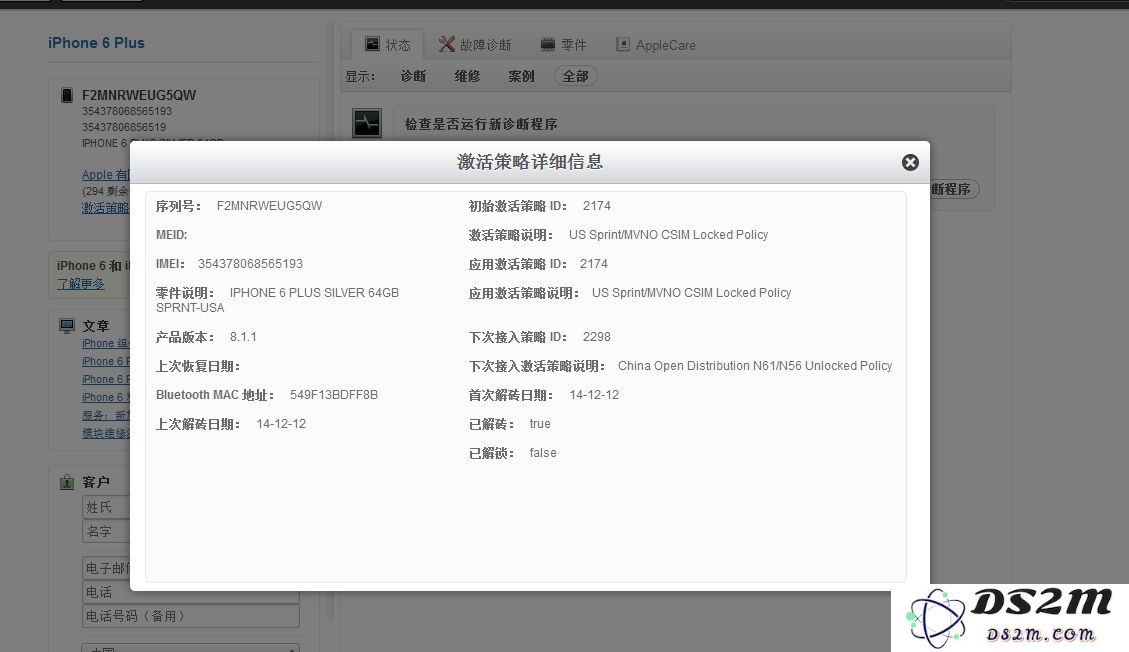Select the 全部 filter
Image resolution: width=1129 pixels, height=652 pixels.
575,76
